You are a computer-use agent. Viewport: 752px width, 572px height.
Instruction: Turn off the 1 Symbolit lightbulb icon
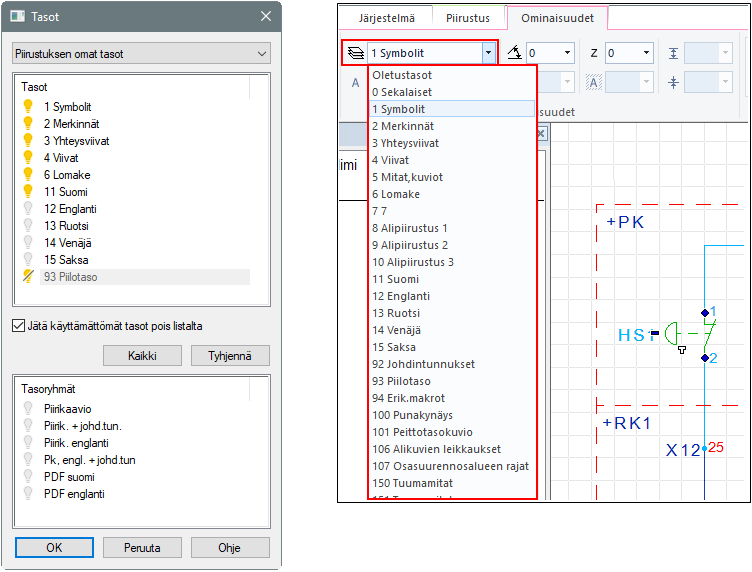28,106
